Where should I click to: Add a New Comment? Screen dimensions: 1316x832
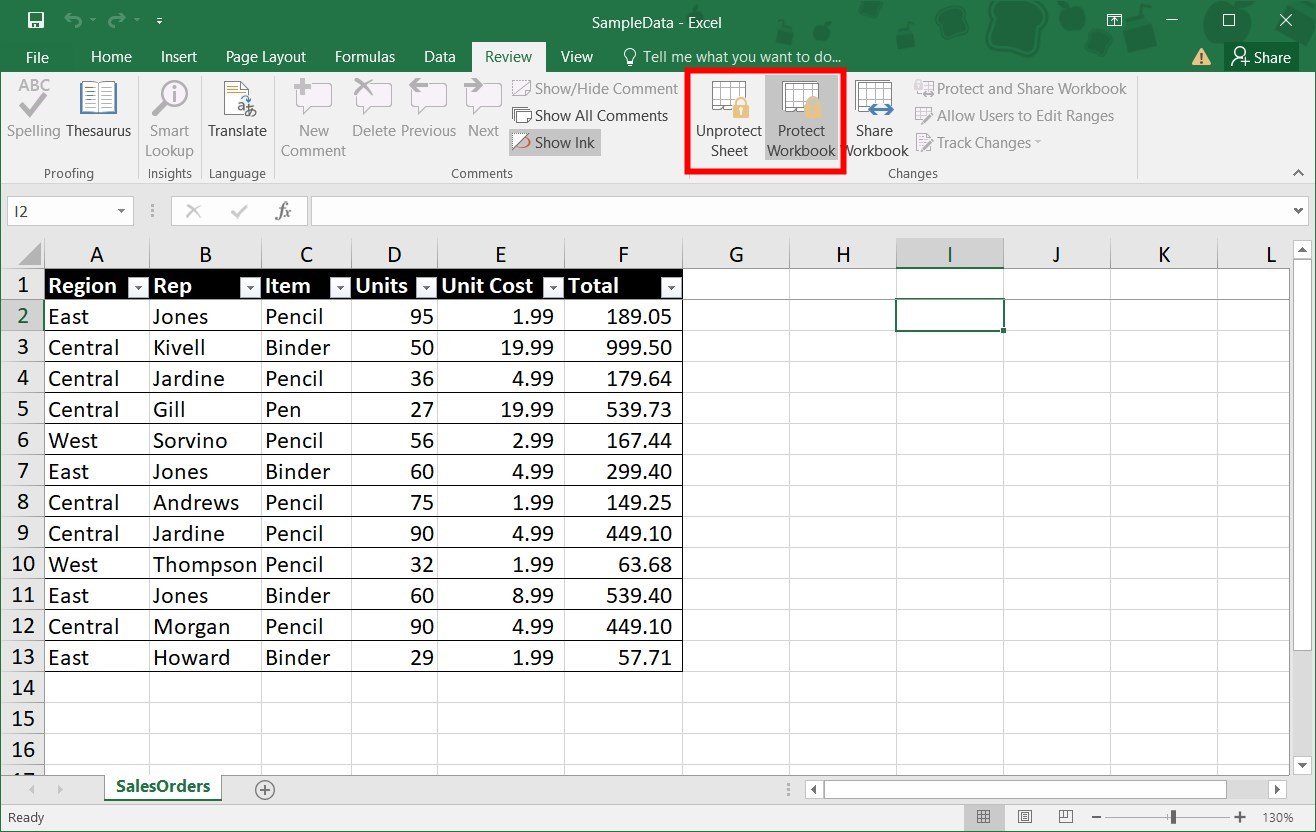click(x=313, y=118)
